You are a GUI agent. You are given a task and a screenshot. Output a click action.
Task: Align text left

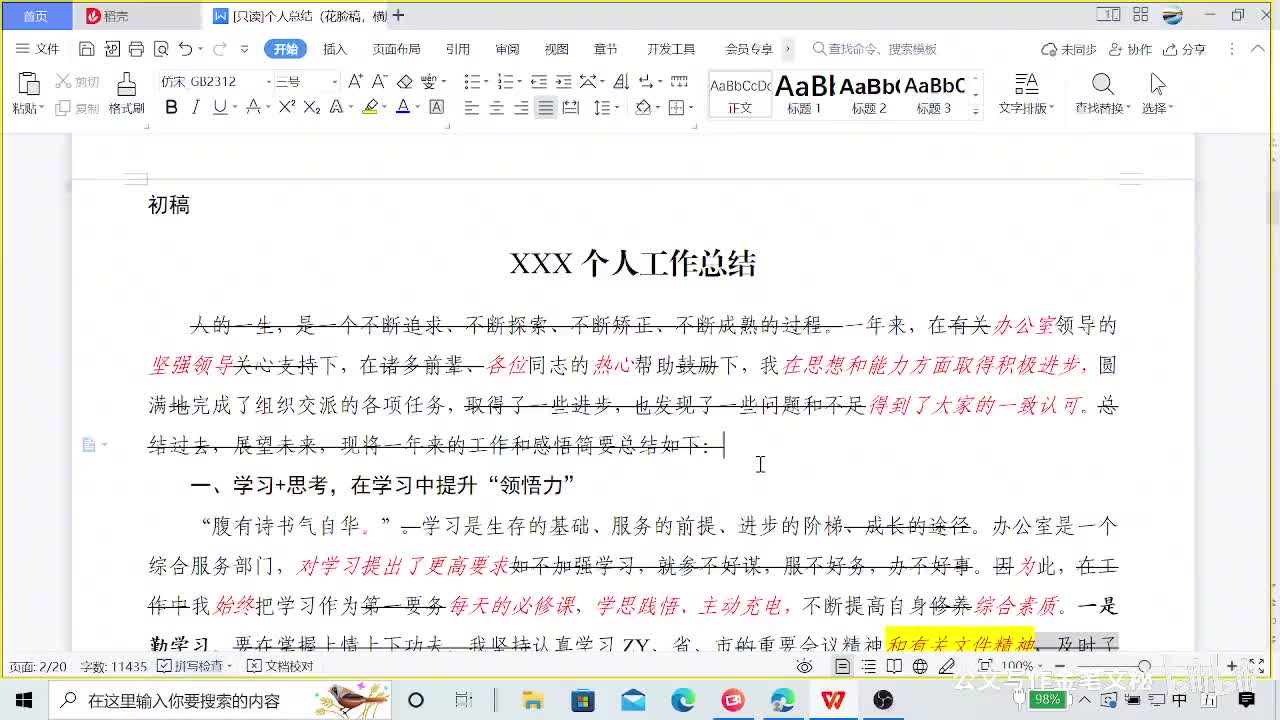click(x=472, y=108)
